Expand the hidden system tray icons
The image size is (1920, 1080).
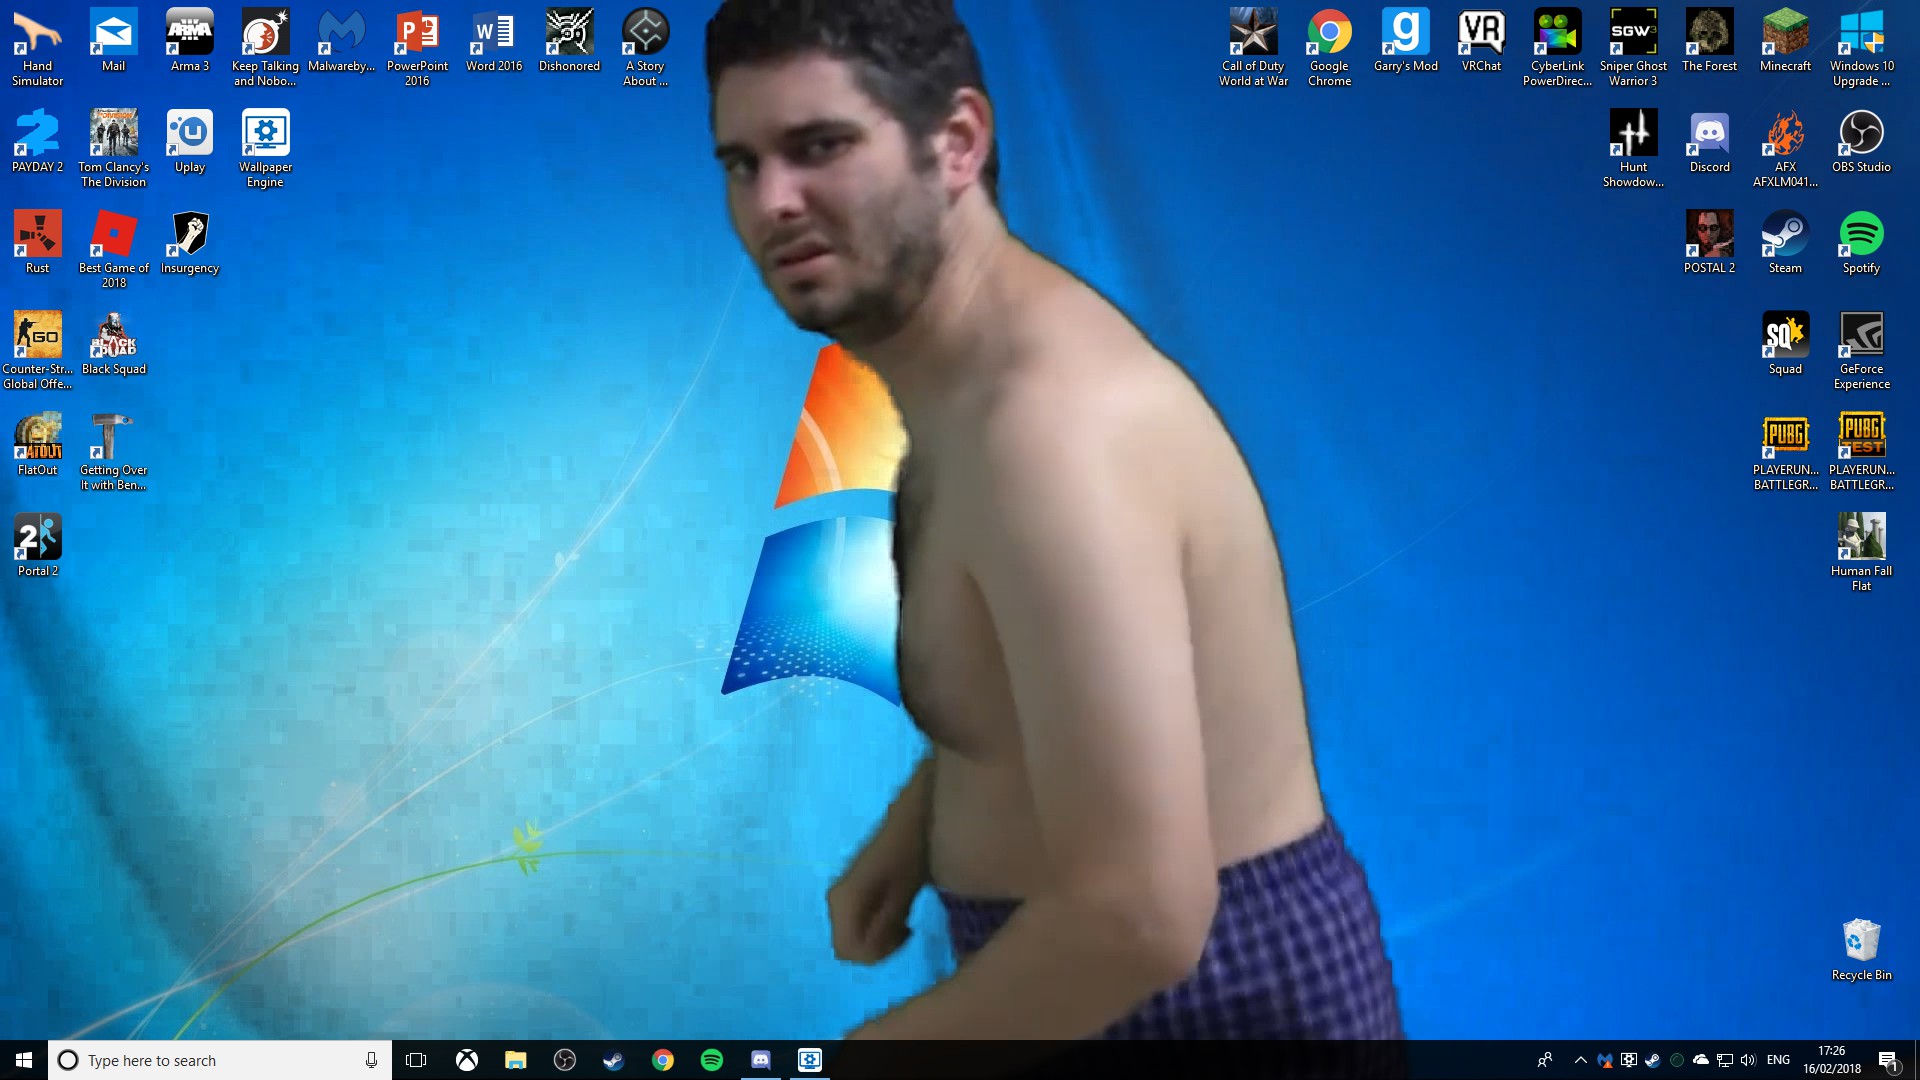tap(1580, 1060)
